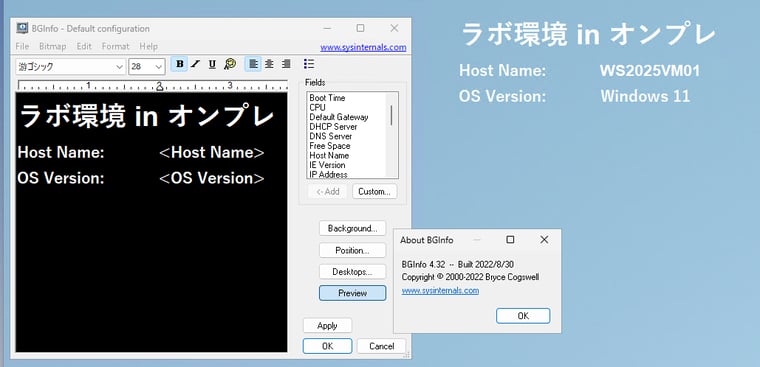Maximize the BGInfo main window
The width and height of the screenshot is (760, 367).
tap(360, 28)
